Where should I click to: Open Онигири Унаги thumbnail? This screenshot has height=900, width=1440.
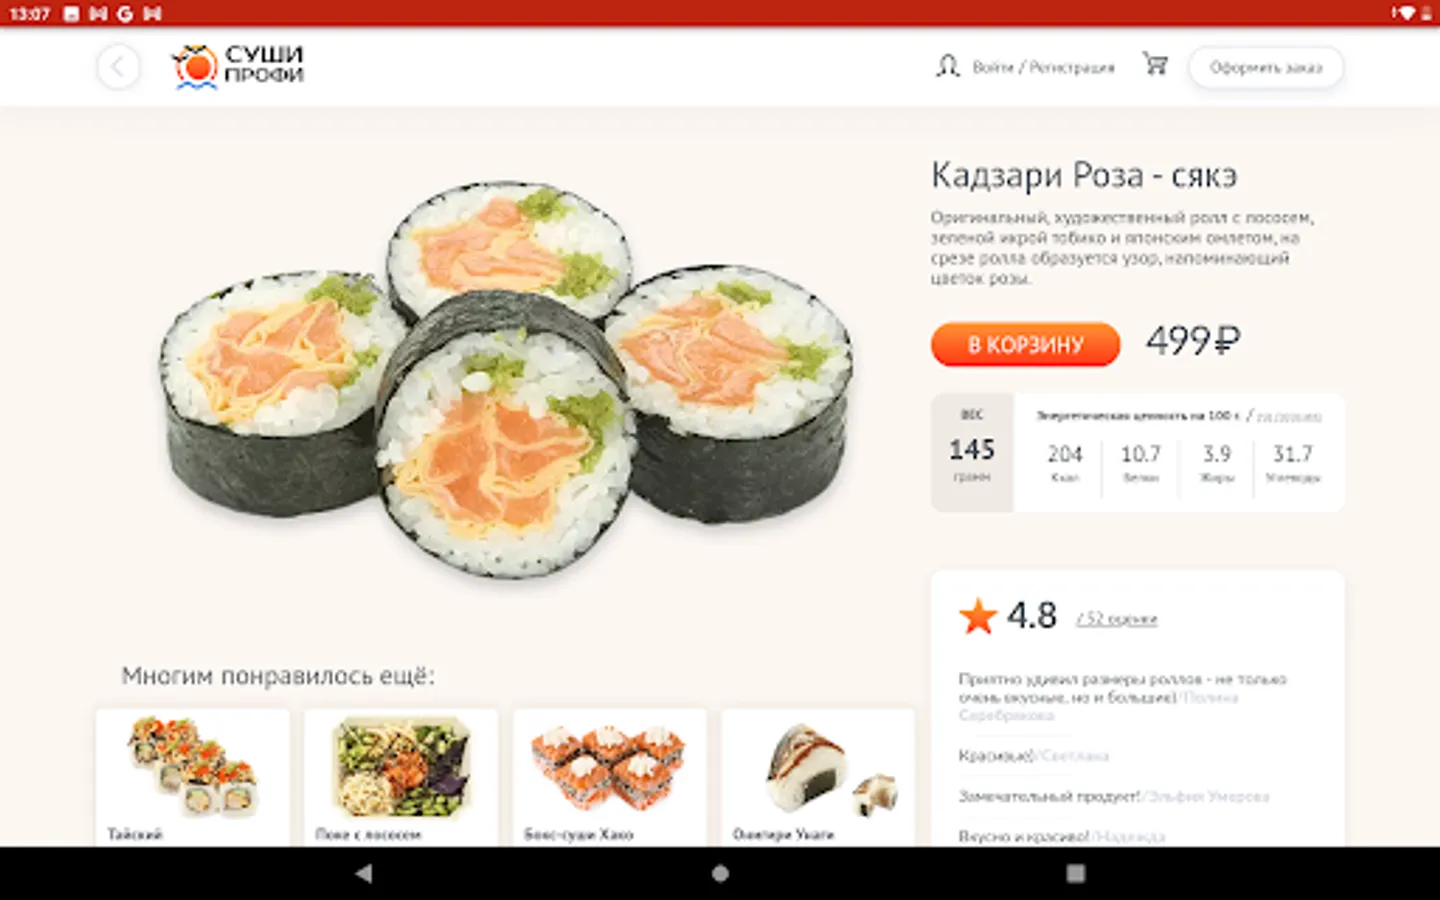(818, 778)
